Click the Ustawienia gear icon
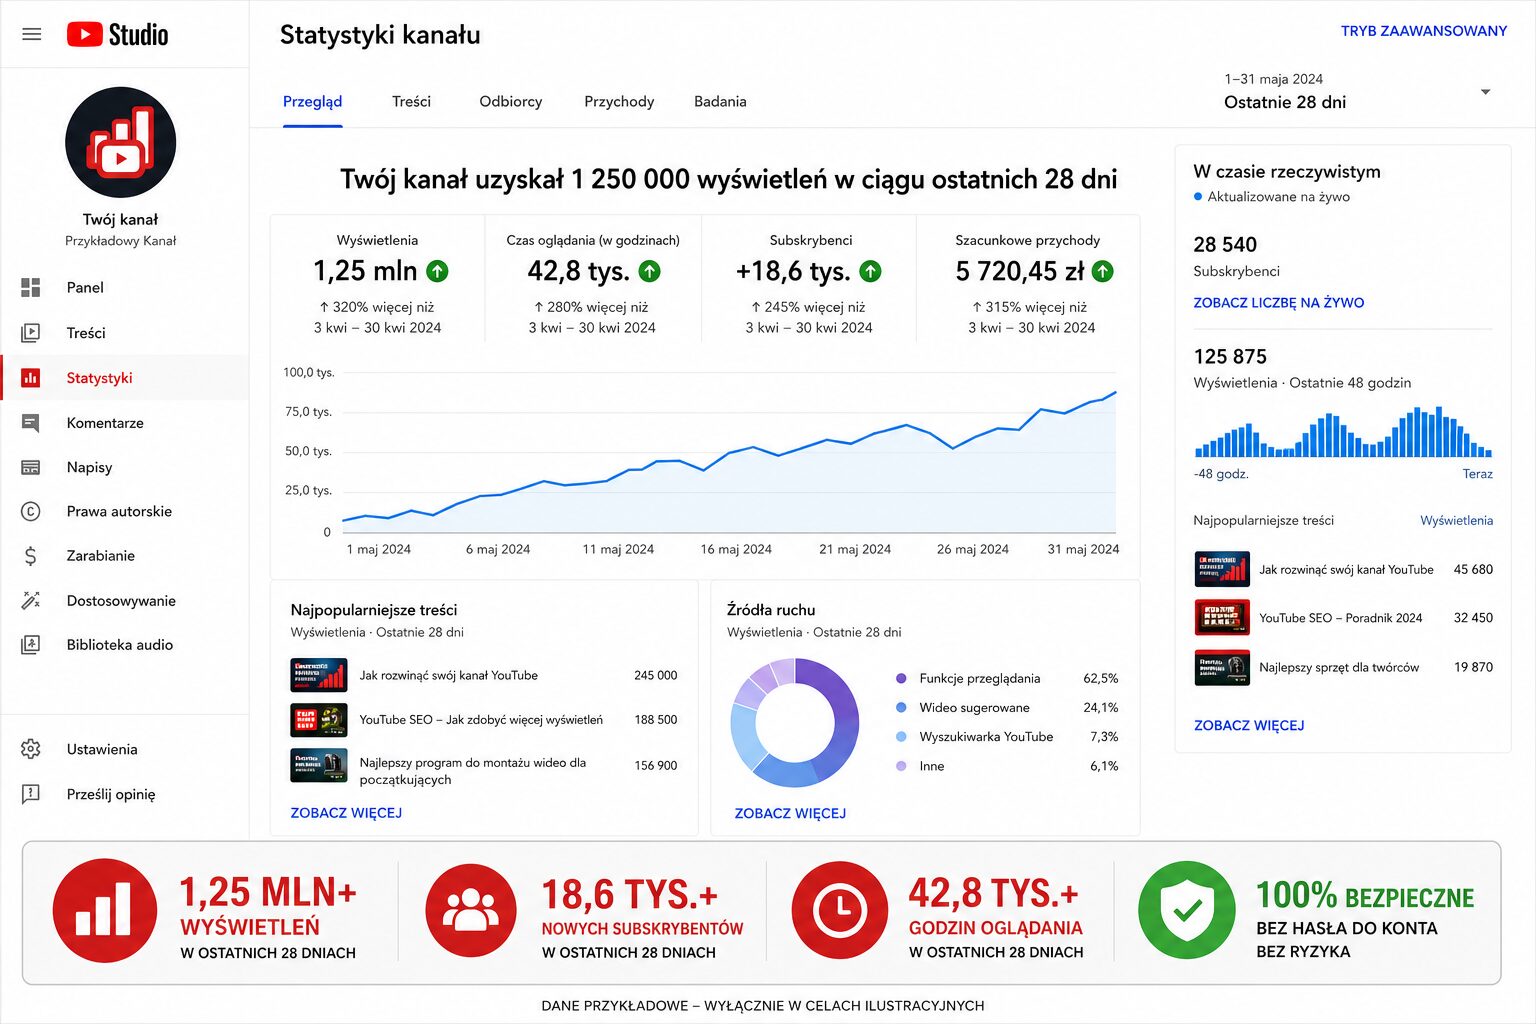Viewport: 1536px width, 1024px height. pyautogui.click(x=31, y=749)
